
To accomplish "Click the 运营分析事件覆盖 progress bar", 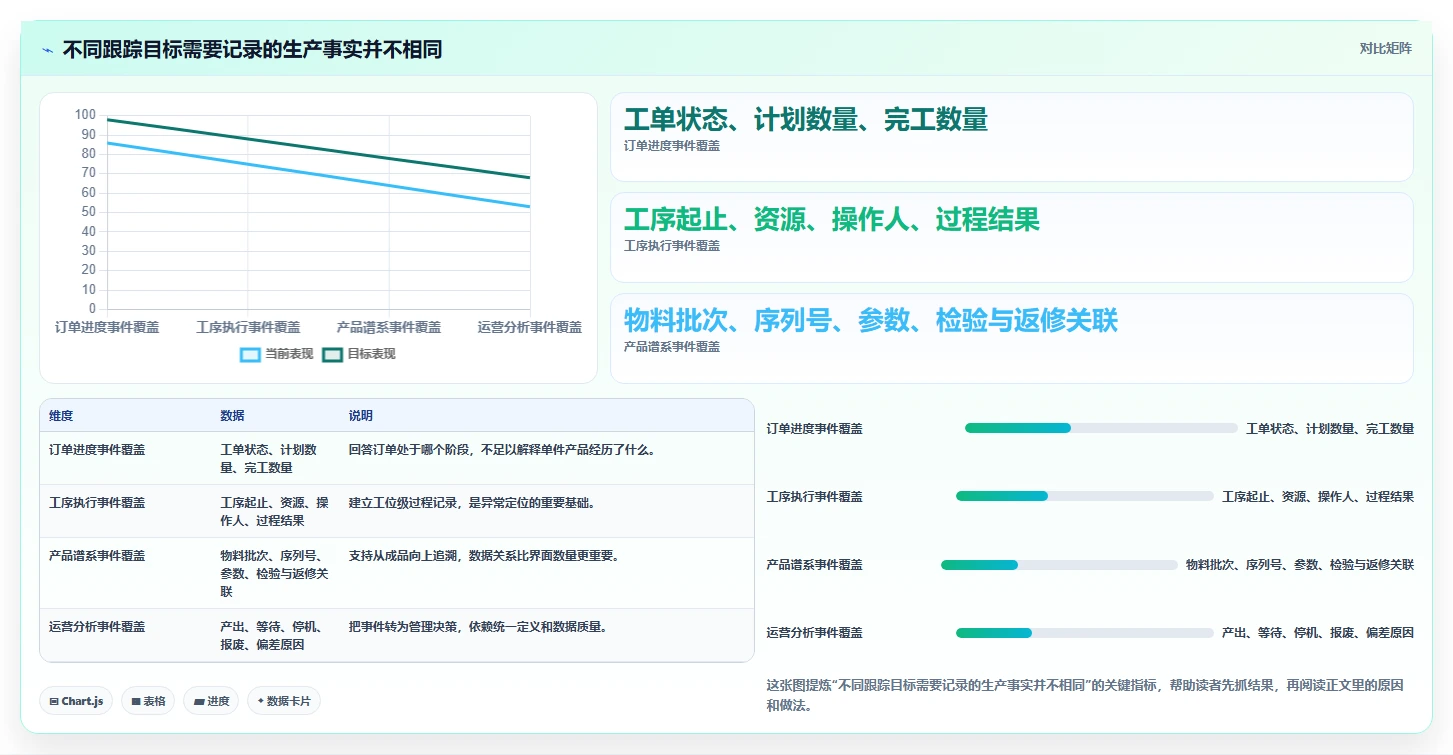I will (x=1085, y=633).
